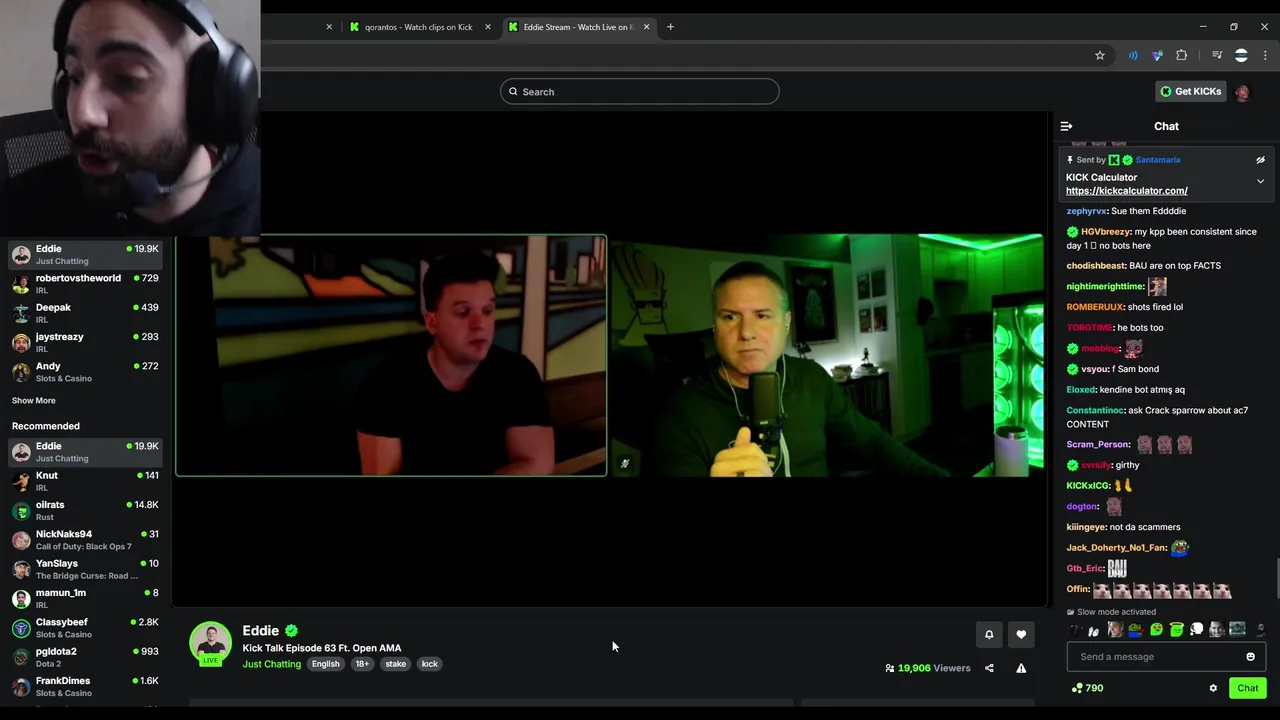Viewport: 1280px width, 720px height.
Task: Click chodishbeast username in chat
Action: (x=1095, y=266)
